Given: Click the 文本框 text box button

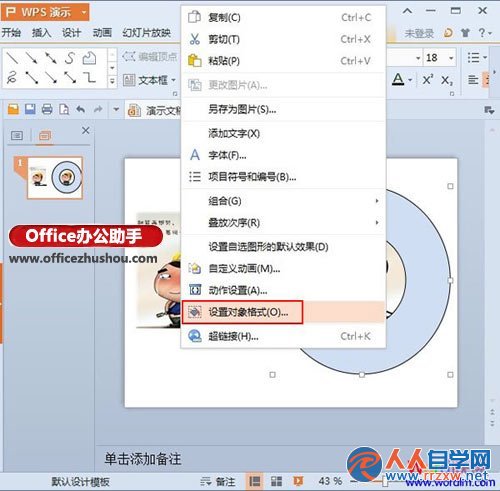Looking at the screenshot, I should coord(149,80).
